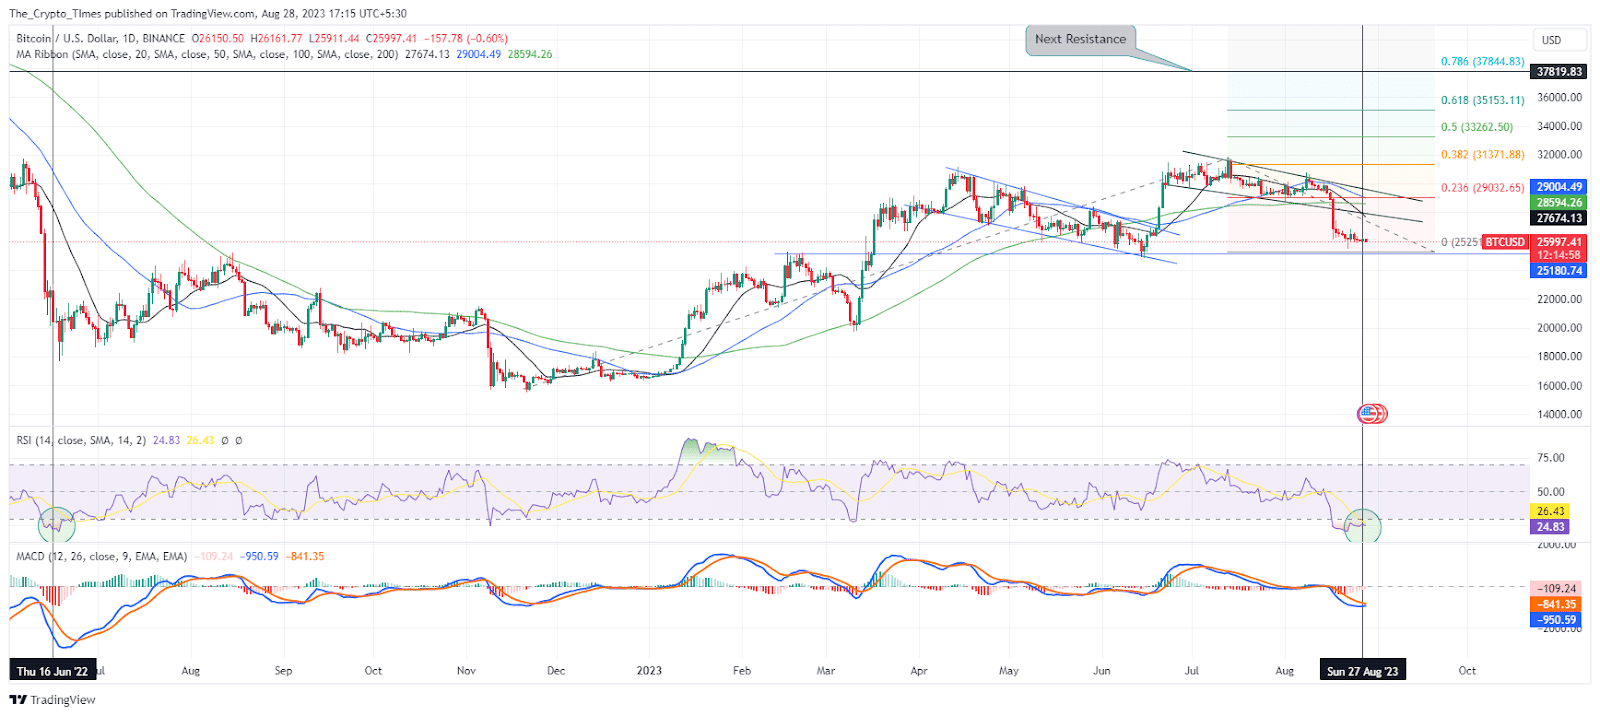Click the blue 25180.74 support price label
The height and width of the screenshot is (716, 1600).
click(x=1560, y=271)
